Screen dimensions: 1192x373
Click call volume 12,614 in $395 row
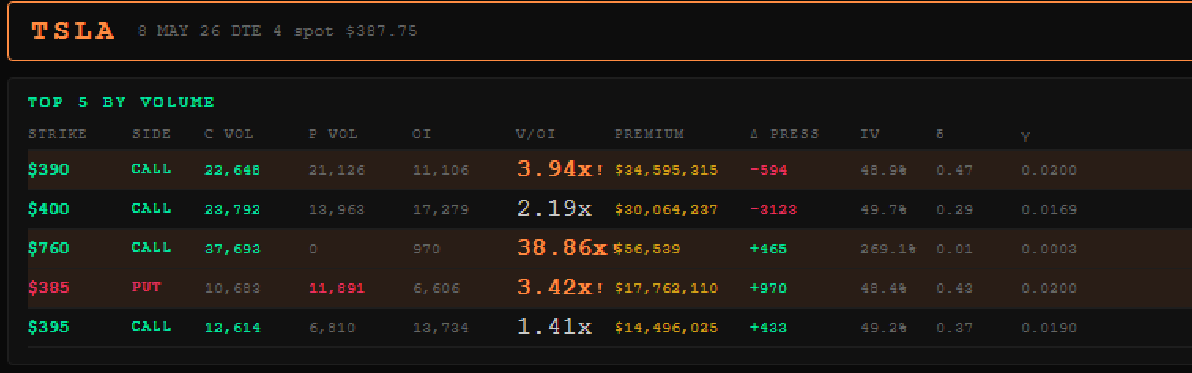(233, 328)
